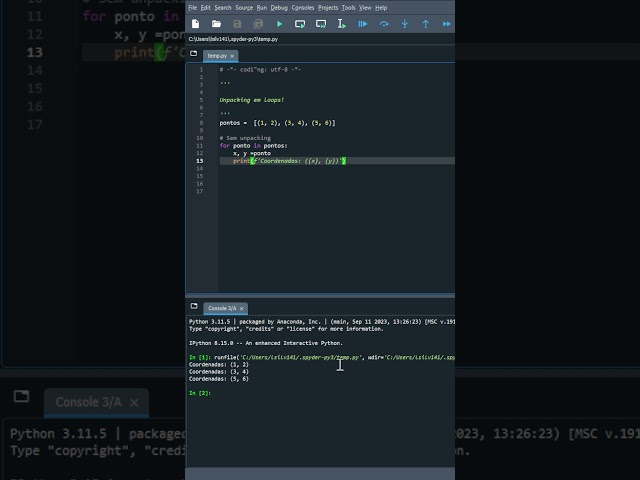The image size is (640, 480).
Task: Click the Save file icon
Action: click(x=237, y=24)
